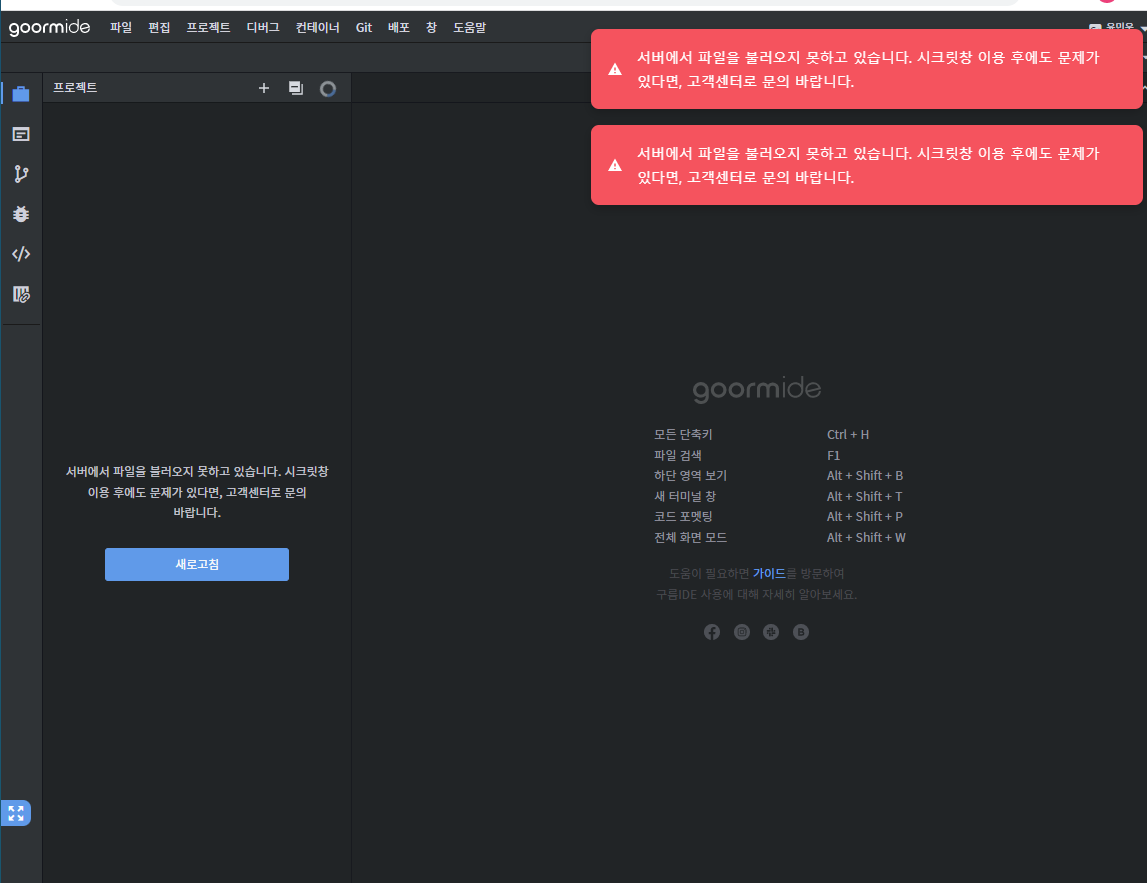The image size is (1147, 883).
Task: Open the Instagram social icon
Action: click(x=742, y=632)
